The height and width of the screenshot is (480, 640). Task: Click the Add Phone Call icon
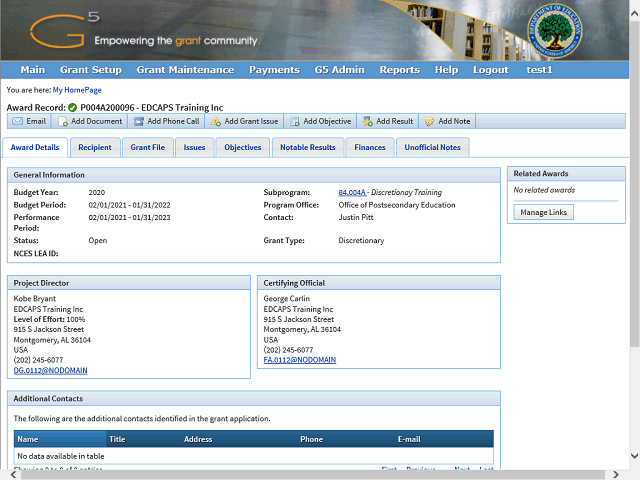click(138, 121)
